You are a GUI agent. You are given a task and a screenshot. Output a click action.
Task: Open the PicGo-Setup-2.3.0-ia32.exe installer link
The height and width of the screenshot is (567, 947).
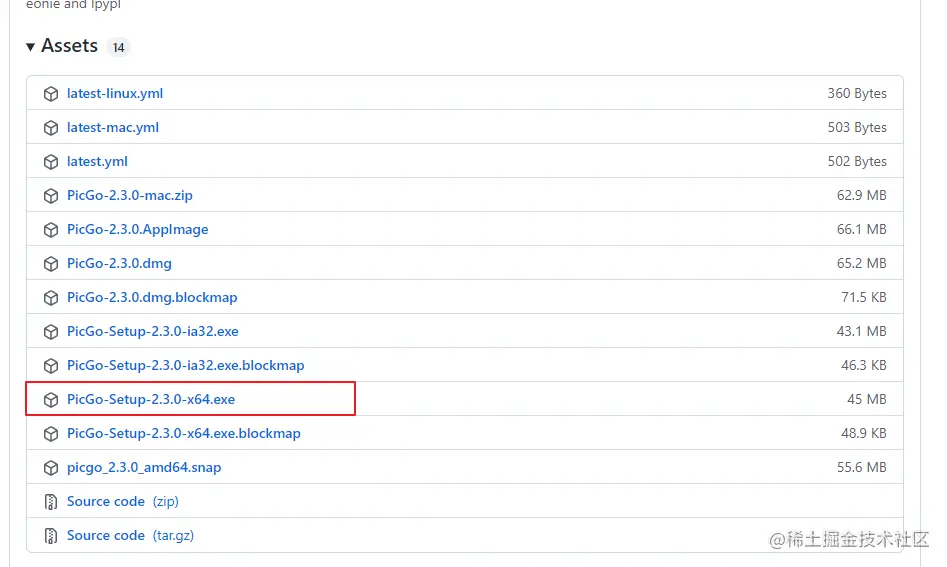[x=153, y=331]
